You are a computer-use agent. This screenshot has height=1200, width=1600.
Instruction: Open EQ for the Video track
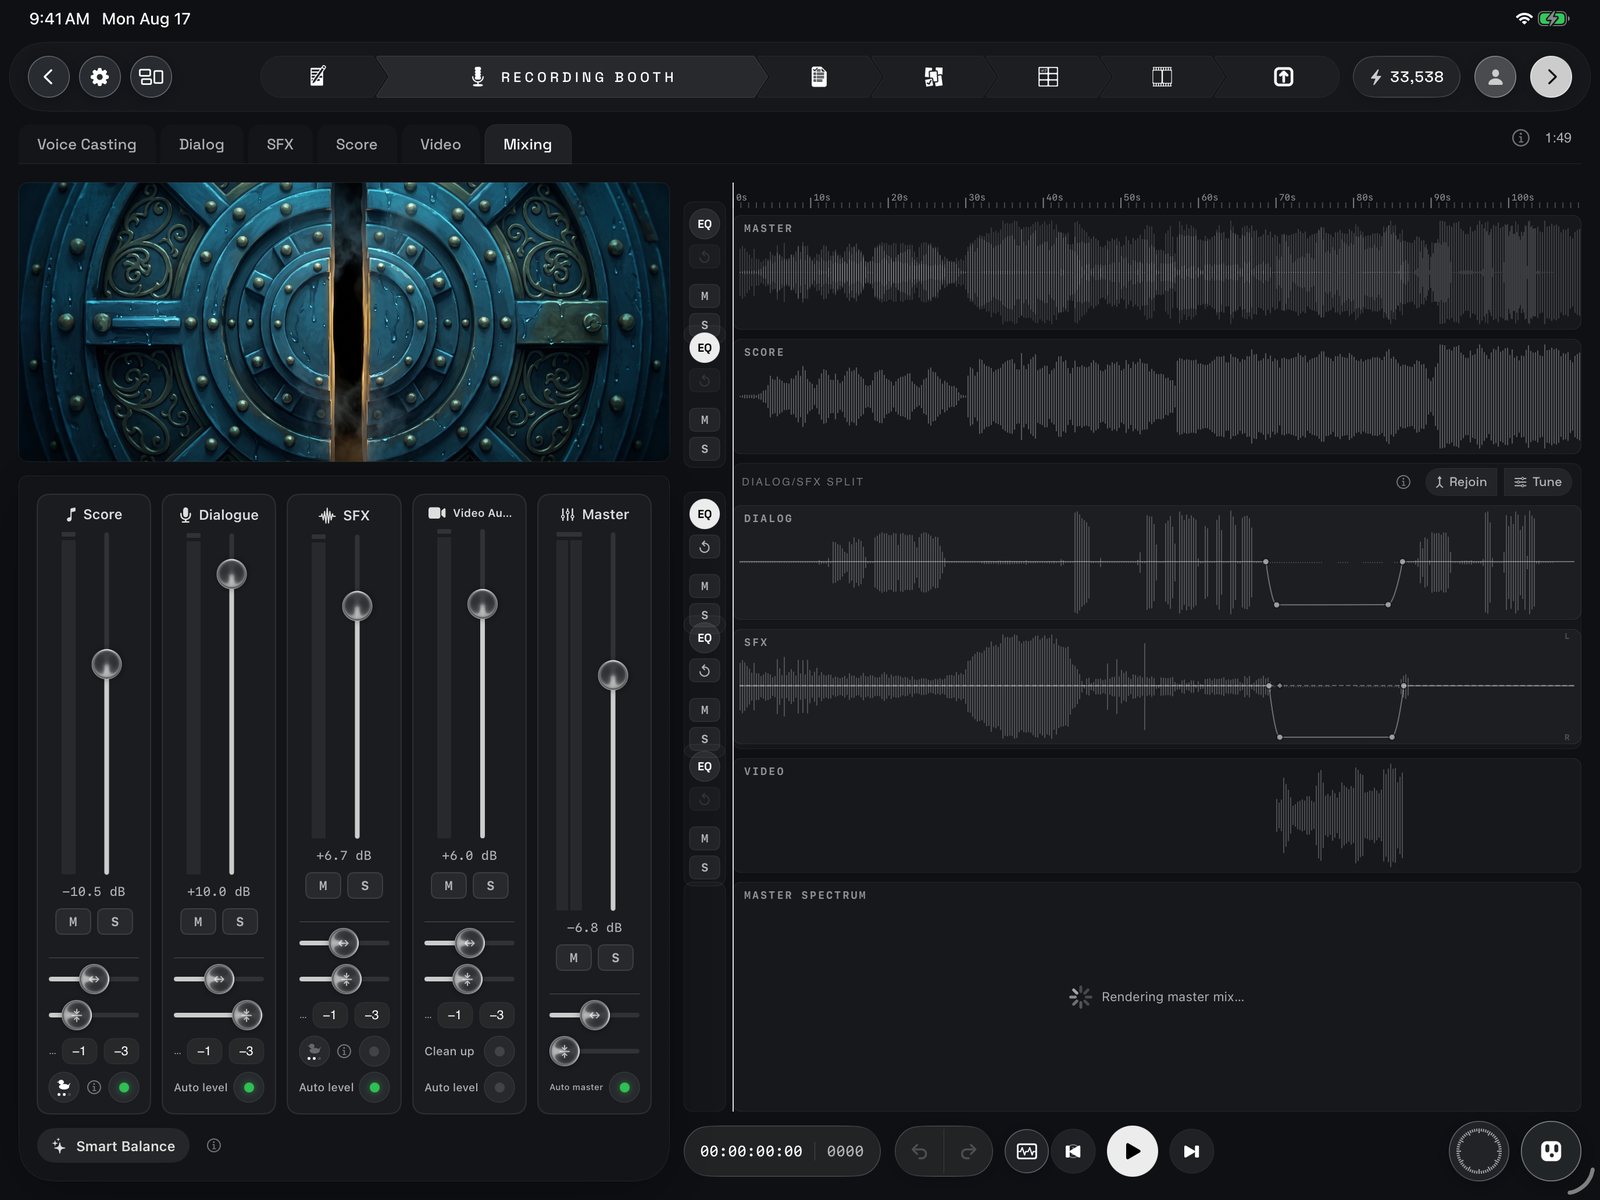point(705,767)
